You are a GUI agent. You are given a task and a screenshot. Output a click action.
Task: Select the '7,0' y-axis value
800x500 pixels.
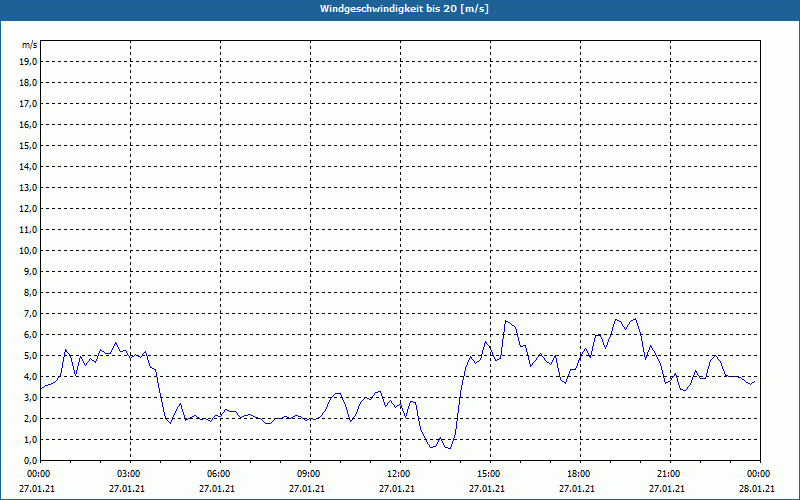tap(30, 314)
